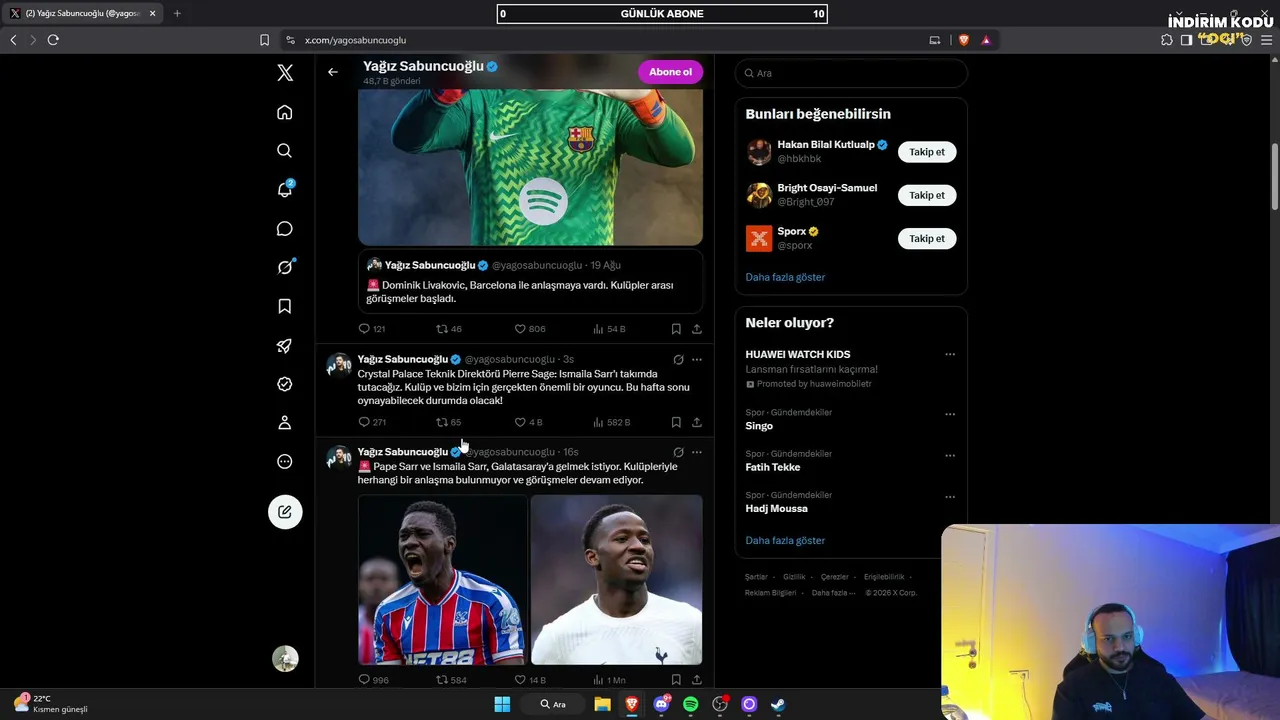Open the Ismaila Sarr Crystal Palace photo

pos(442,580)
